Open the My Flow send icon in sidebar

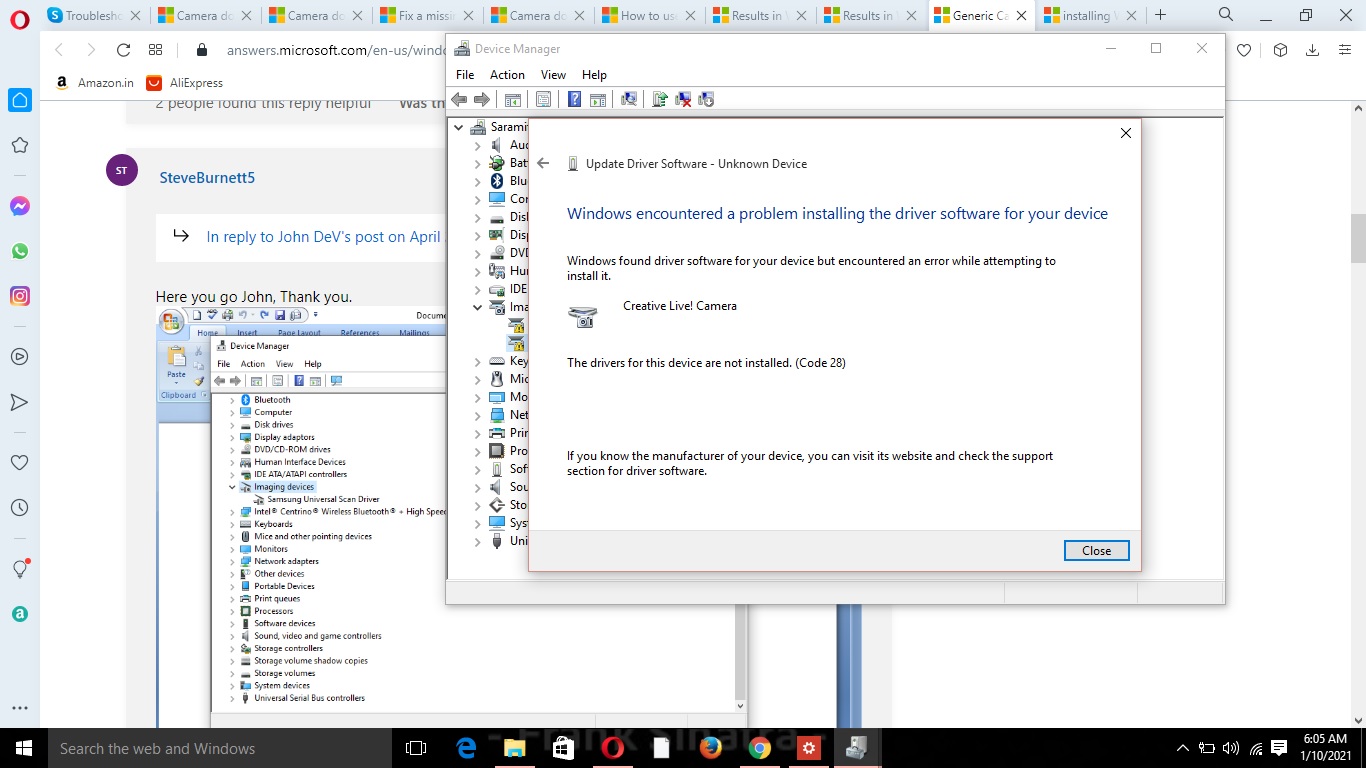click(20, 402)
